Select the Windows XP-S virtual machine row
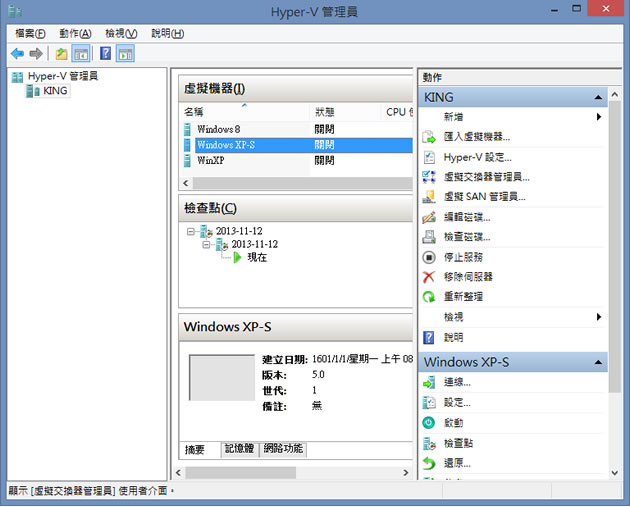This screenshot has height=507, width=630. 298,145
